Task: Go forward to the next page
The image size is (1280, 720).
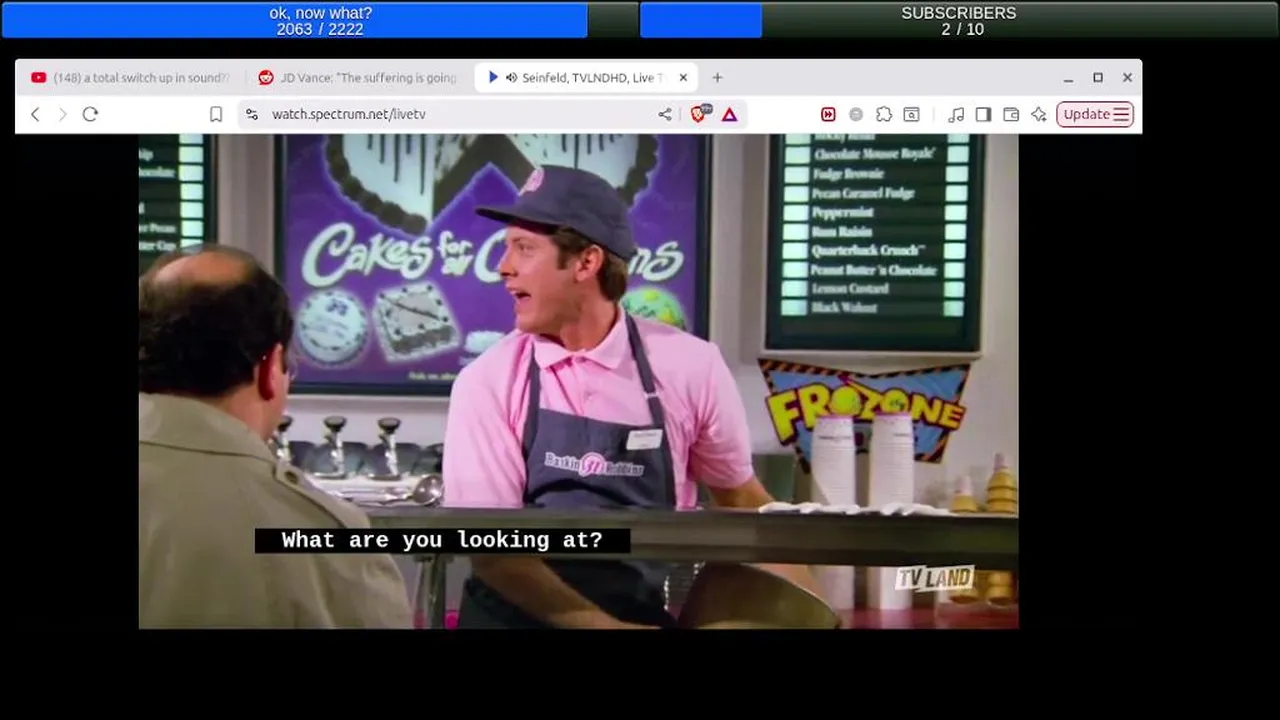Action: pyautogui.click(x=62, y=114)
